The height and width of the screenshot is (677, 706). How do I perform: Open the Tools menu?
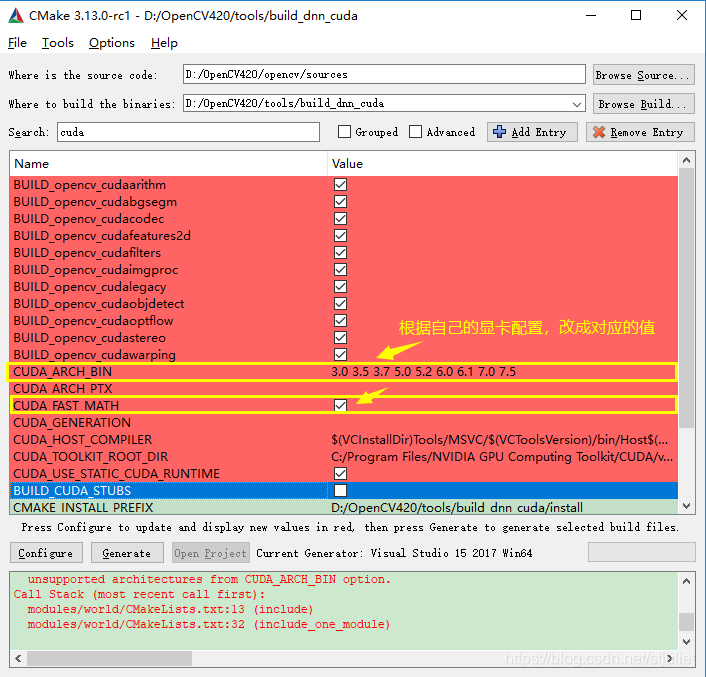pyautogui.click(x=58, y=43)
